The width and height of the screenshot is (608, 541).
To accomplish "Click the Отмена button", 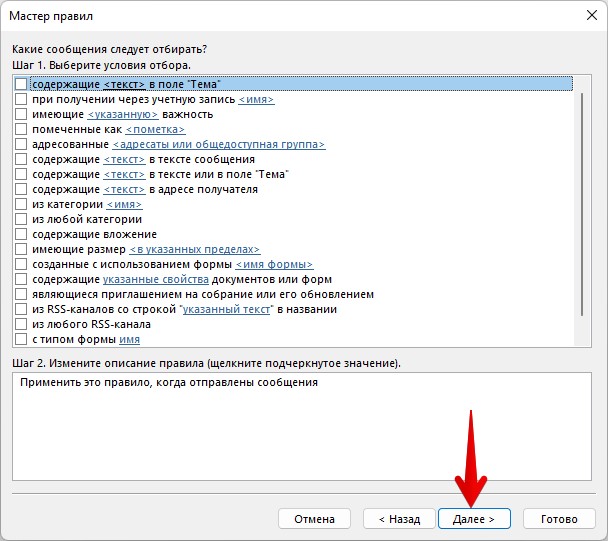I will [314, 519].
